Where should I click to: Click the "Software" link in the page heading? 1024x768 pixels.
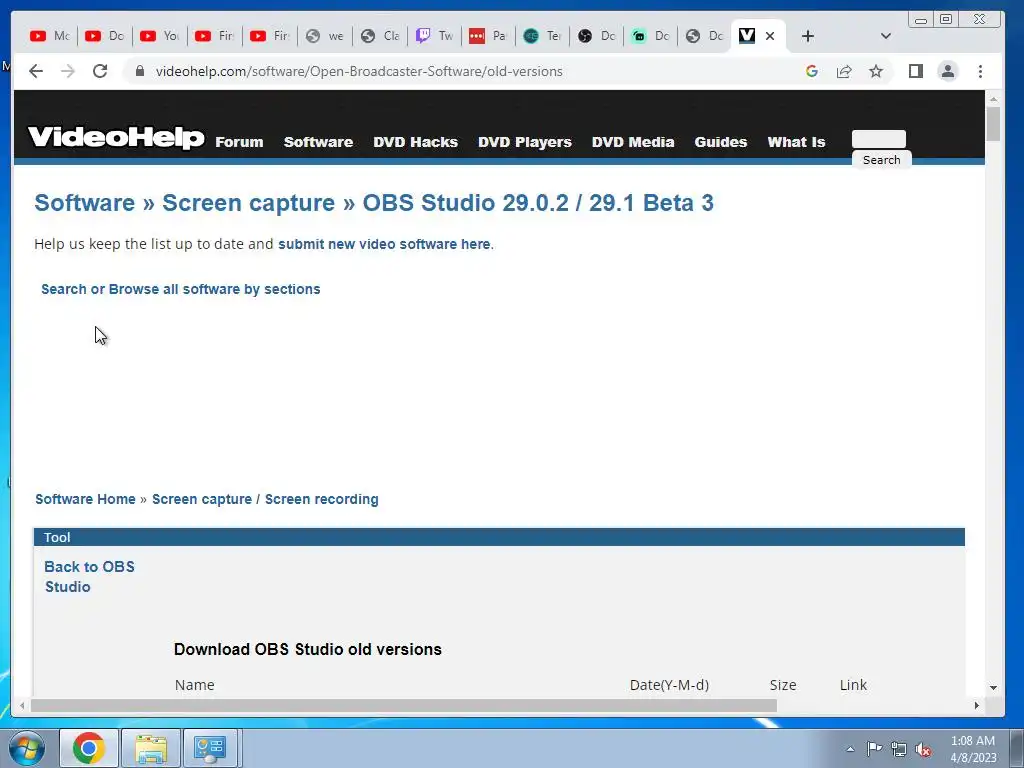tap(85, 203)
